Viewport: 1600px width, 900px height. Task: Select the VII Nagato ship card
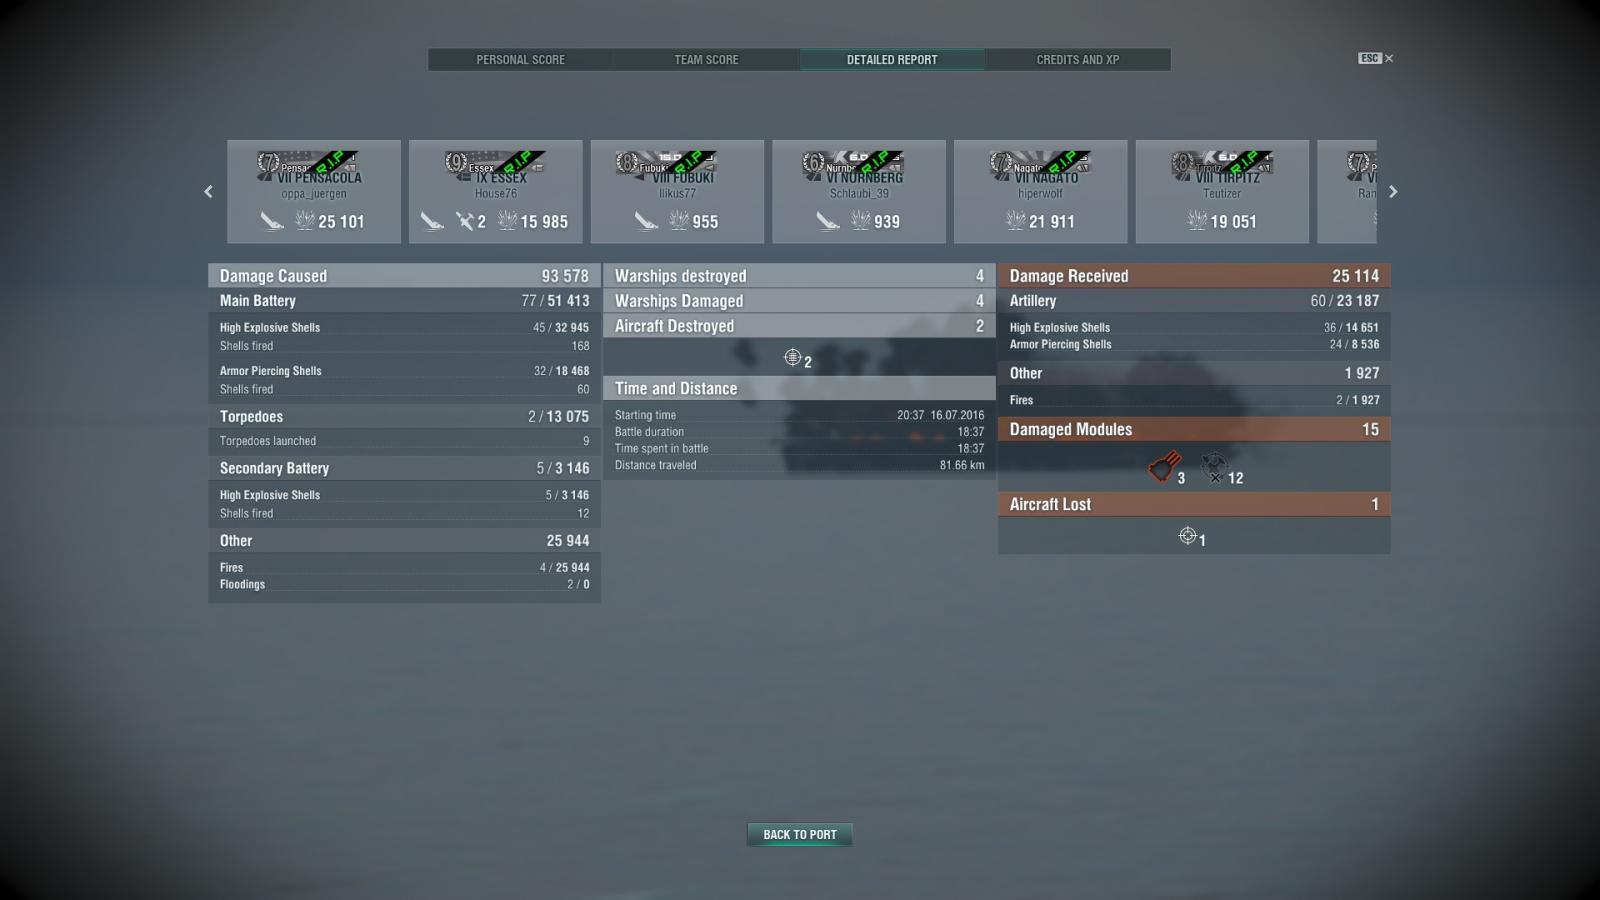(x=1041, y=191)
